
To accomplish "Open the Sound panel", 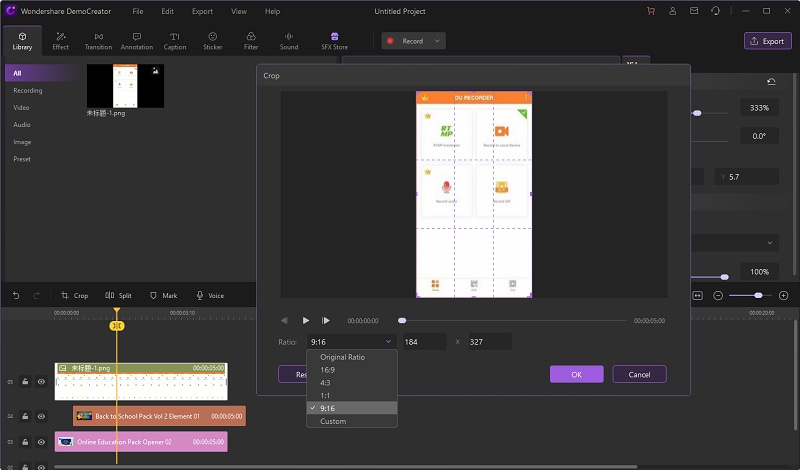I will click(x=289, y=41).
